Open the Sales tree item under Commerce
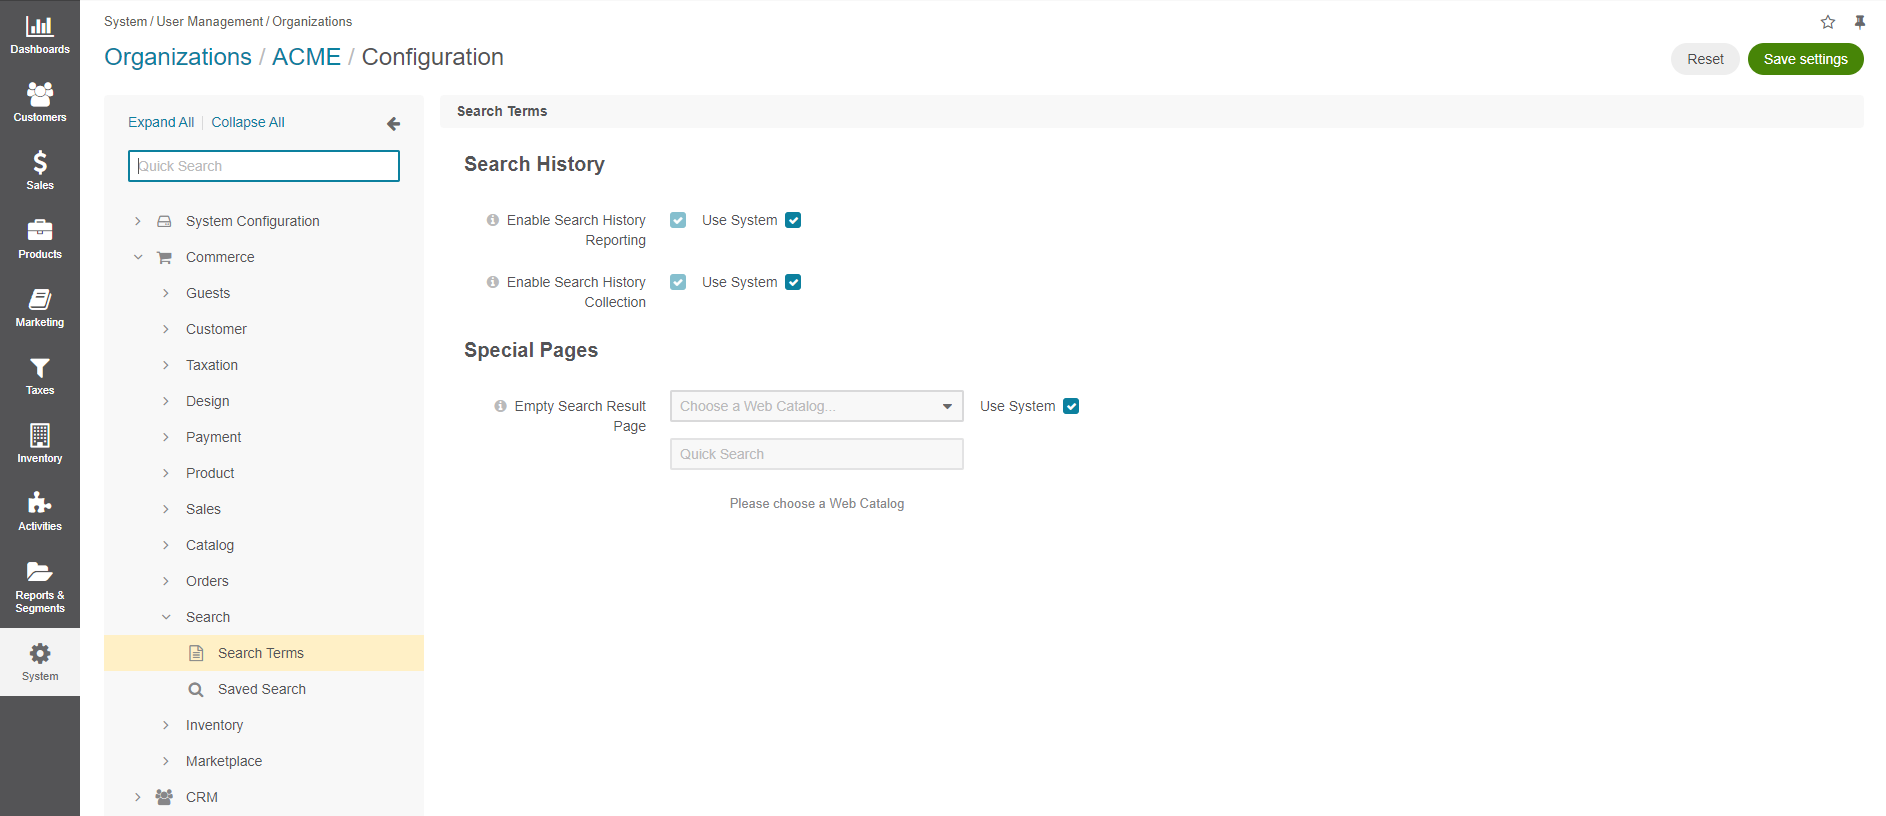Screen dimensions: 1886x816 point(203,509)
